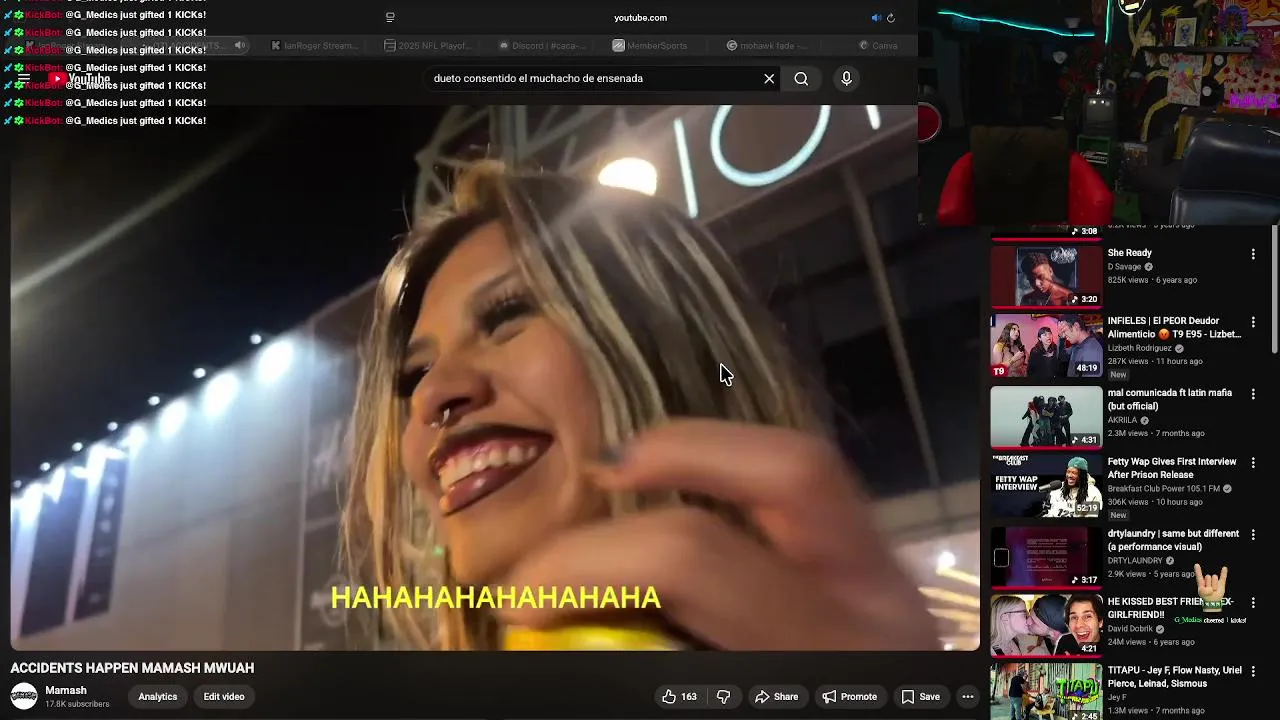
Task: Open D Savage channel name
Action: 1125,267
